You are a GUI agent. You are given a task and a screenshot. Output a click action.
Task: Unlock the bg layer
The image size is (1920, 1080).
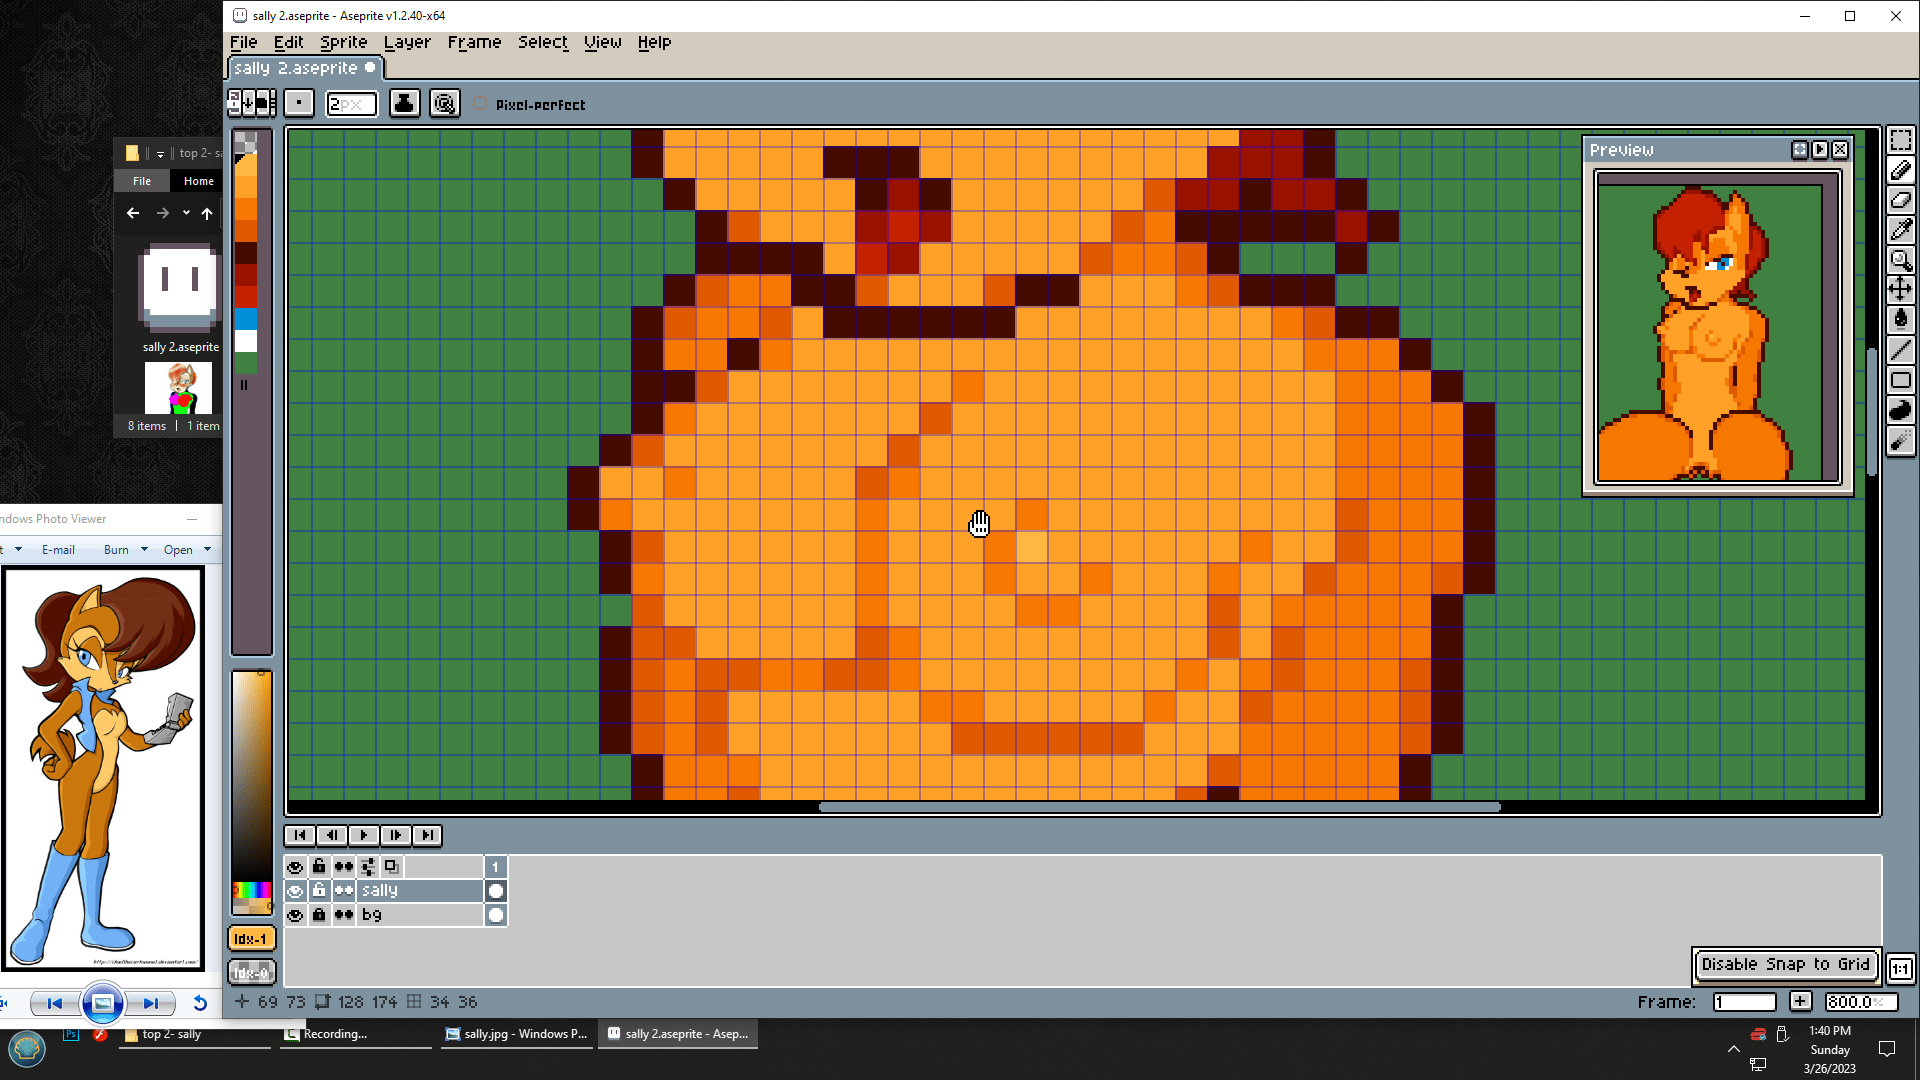[x=319, y=915]
